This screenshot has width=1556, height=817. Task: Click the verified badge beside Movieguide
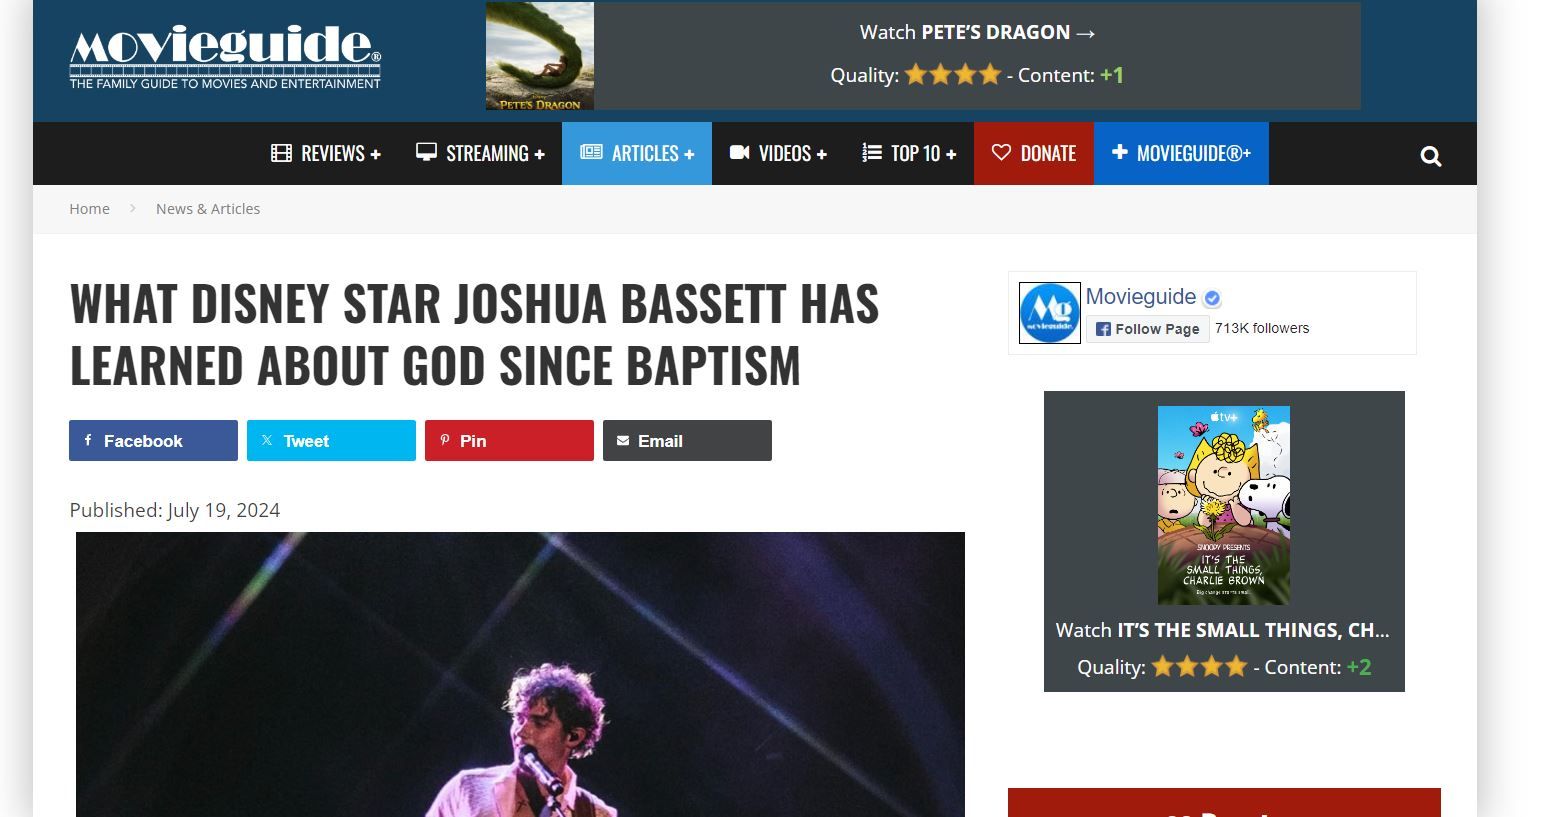point(1212,298)
